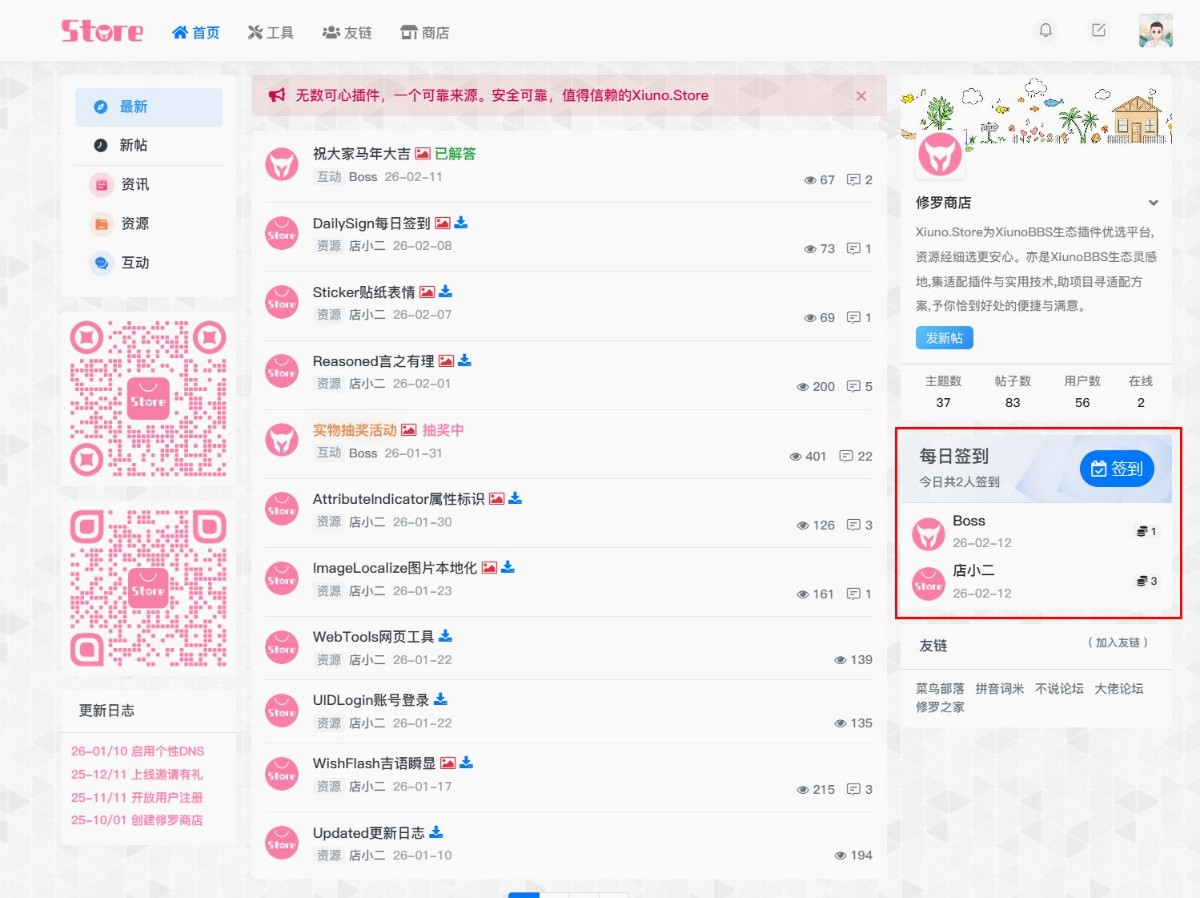Click the compose post icon in header
1200x898 pixels.
tap(1099, 30)
